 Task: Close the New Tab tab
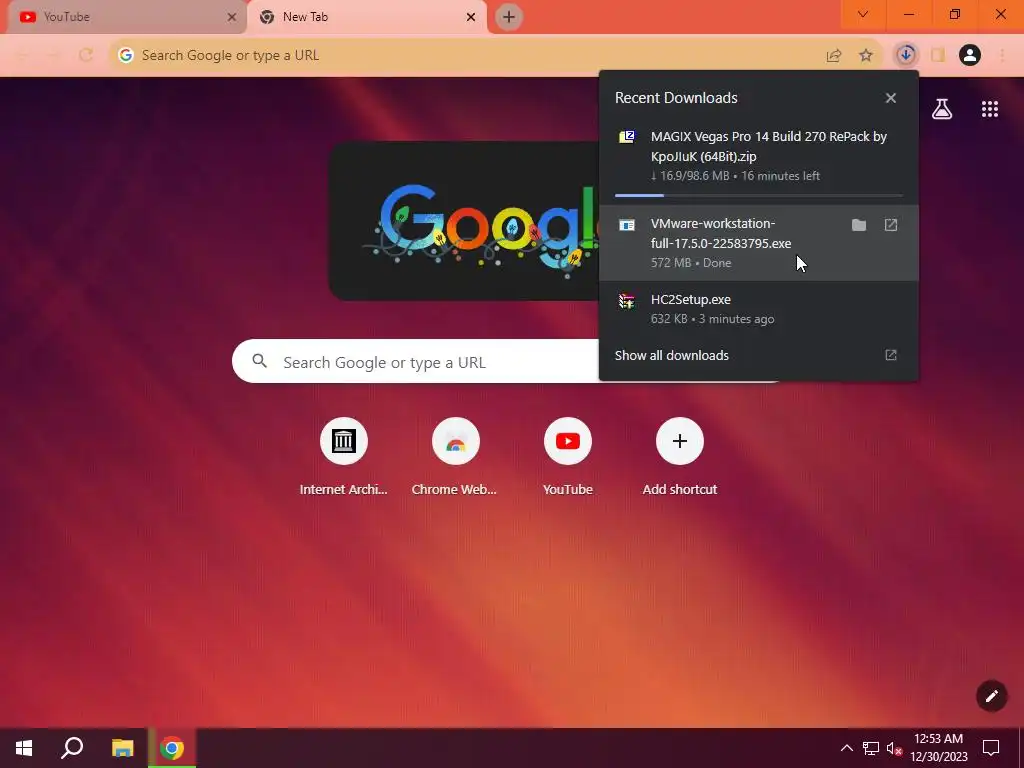tap(471, 17)
